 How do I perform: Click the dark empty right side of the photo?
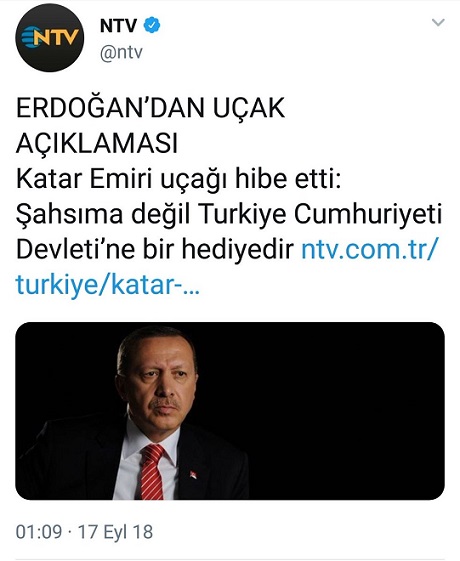[347, 411]
